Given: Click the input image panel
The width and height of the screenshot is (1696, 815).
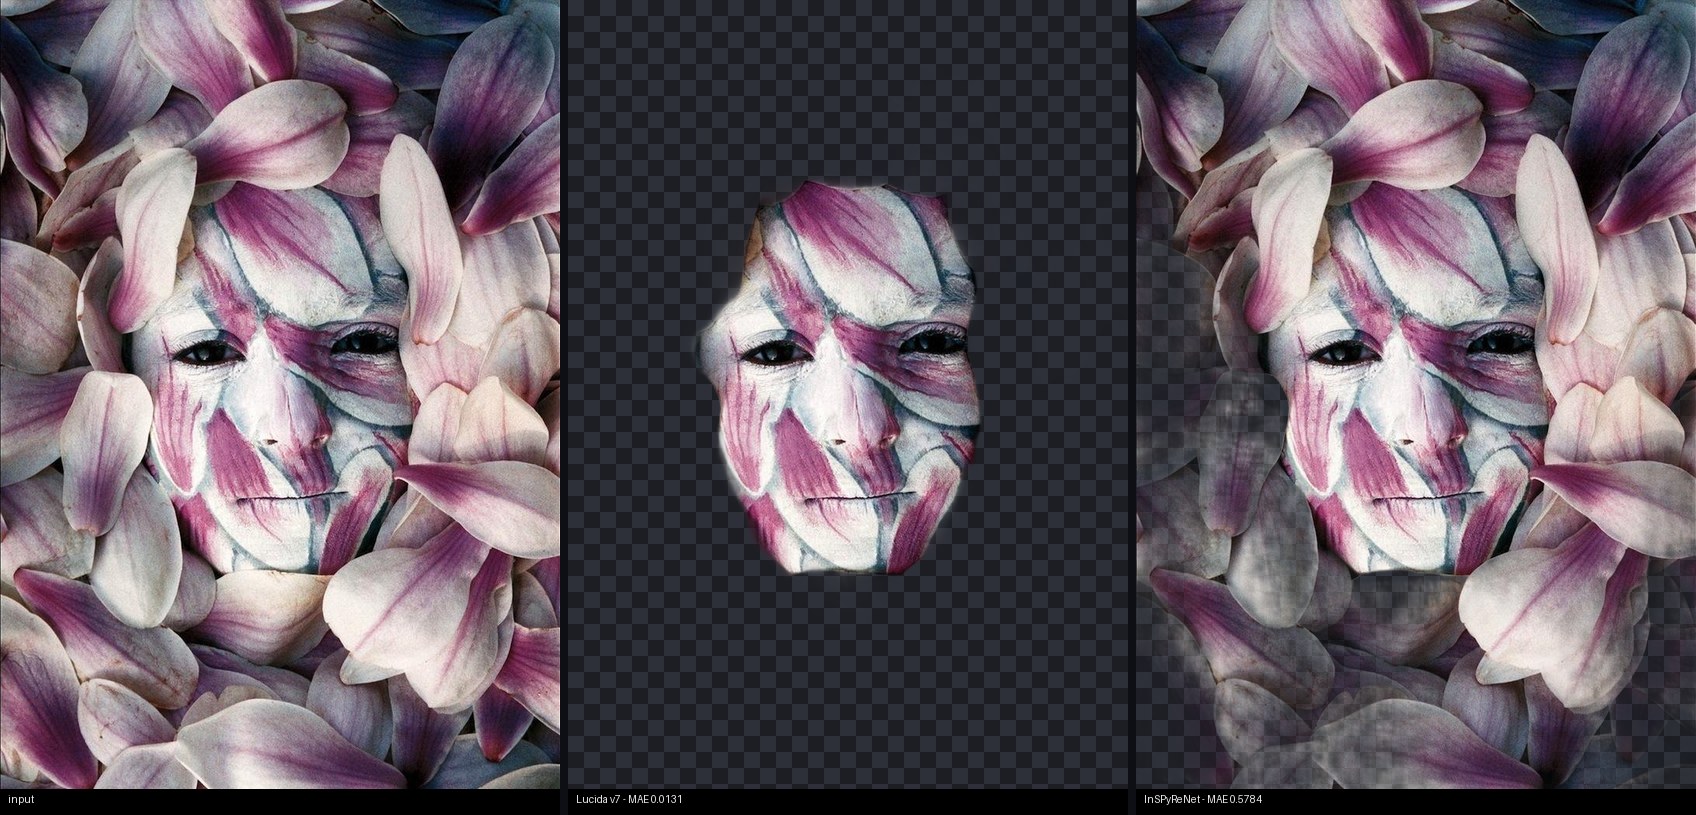Looking at the screenshot, I should click(280, 394).
